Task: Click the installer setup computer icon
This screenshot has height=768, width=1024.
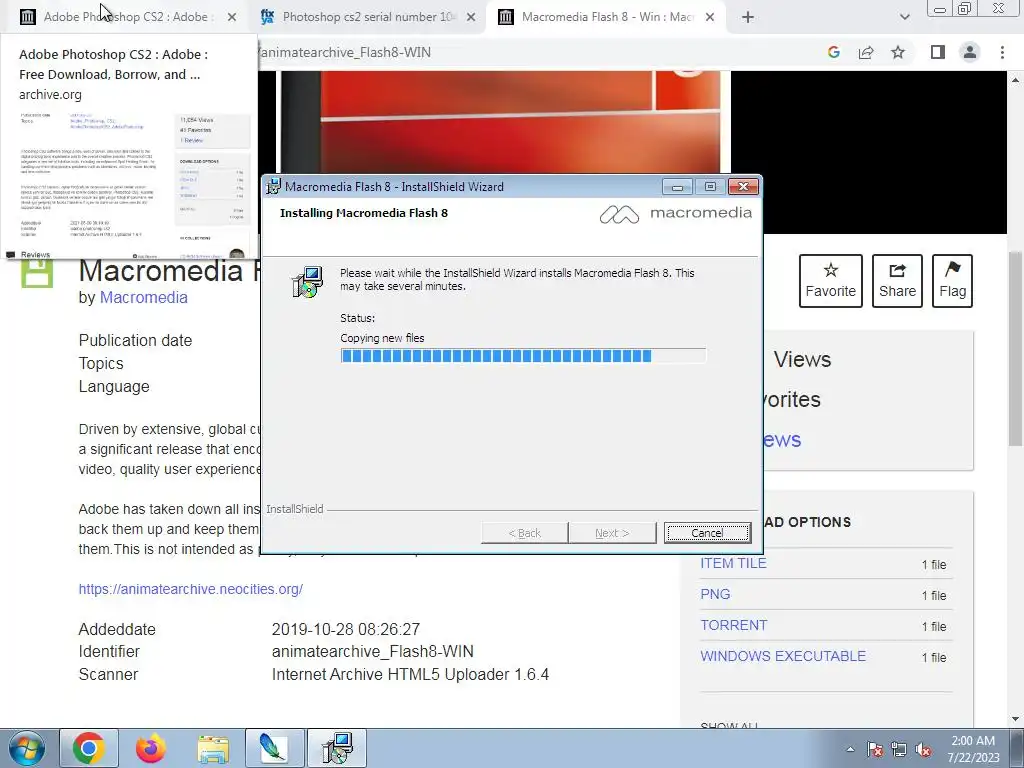Action: pyautogui.click(x=307, y=282)
